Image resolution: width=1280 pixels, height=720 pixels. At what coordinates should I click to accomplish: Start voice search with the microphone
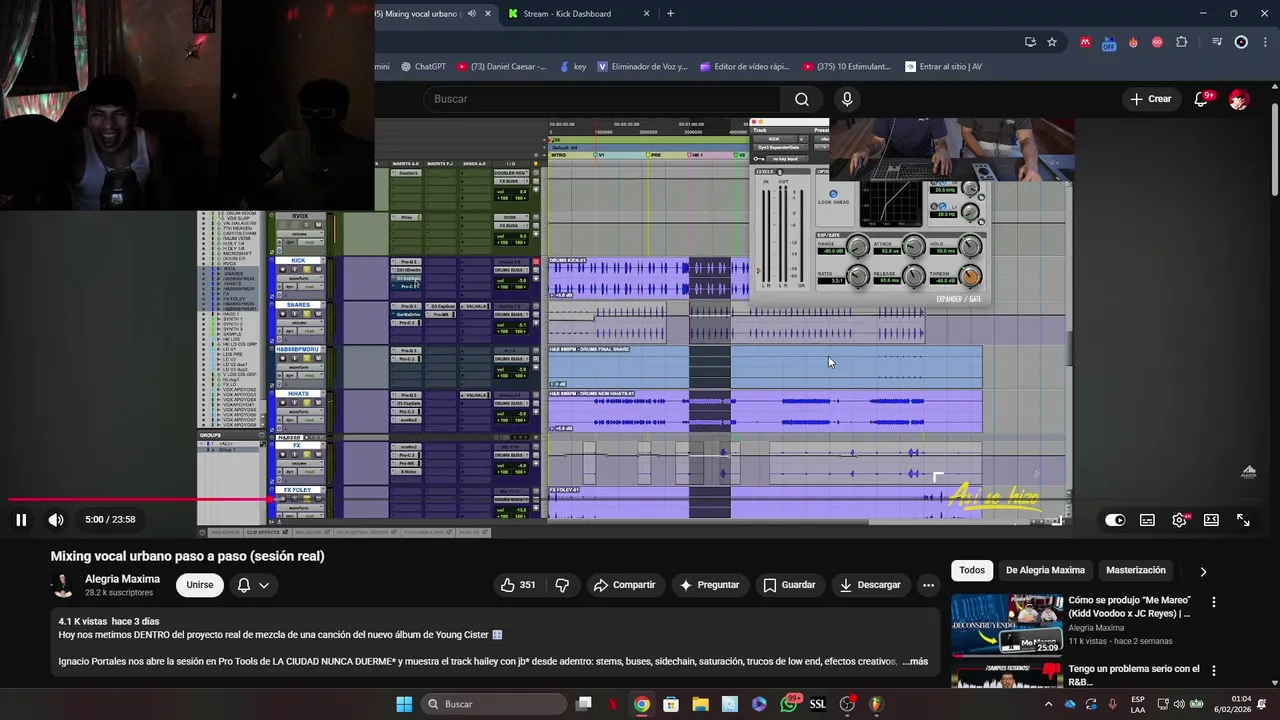pyautogui.click(x=847, y=99)
